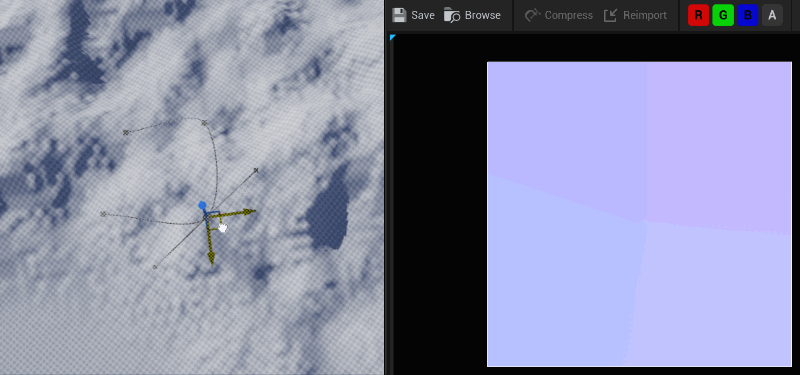
Task: Save the texture asset
Action: (x=413, y=15)
